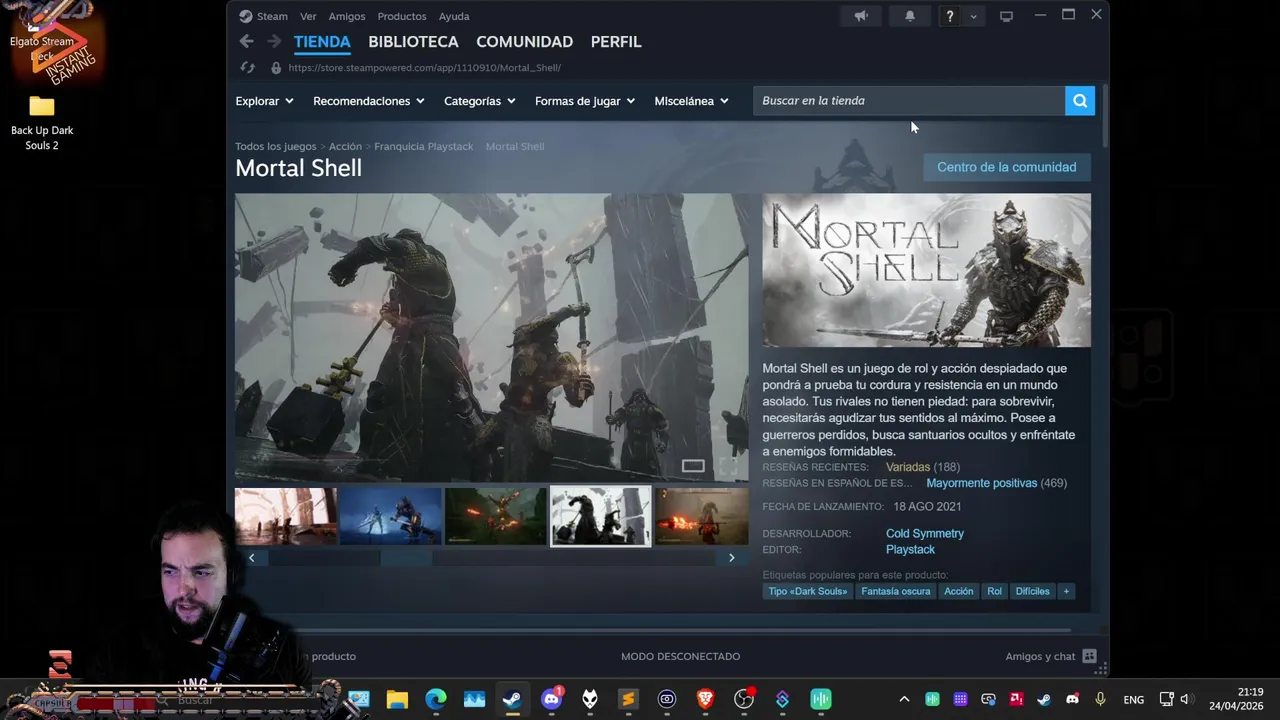This screenshot has width=1280, height=720.
Task: Open the Playstack publisher link
Action: [x=910, y=550]
